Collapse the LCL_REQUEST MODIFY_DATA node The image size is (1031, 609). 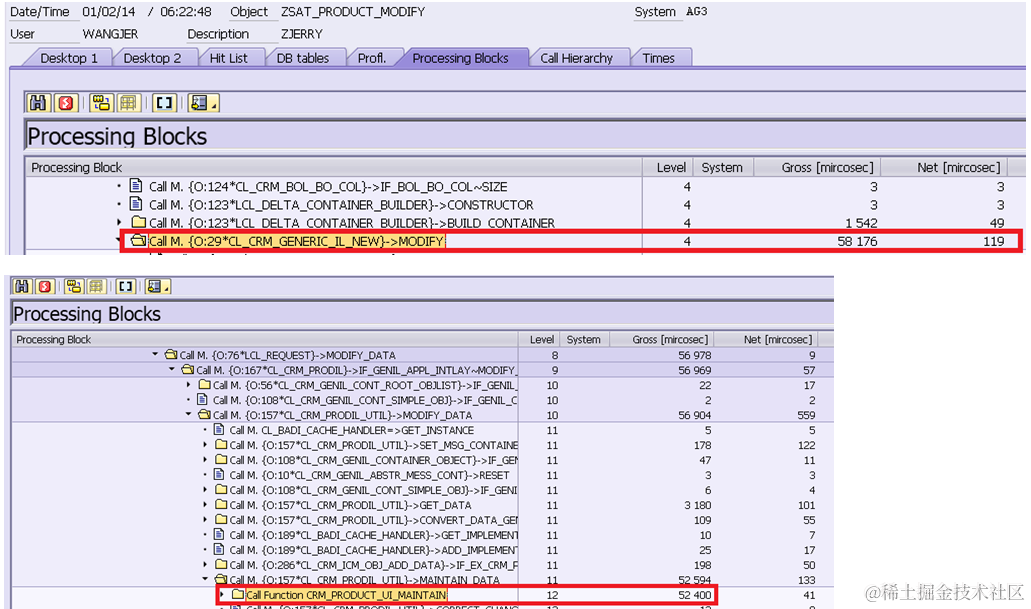coord(155,354)
